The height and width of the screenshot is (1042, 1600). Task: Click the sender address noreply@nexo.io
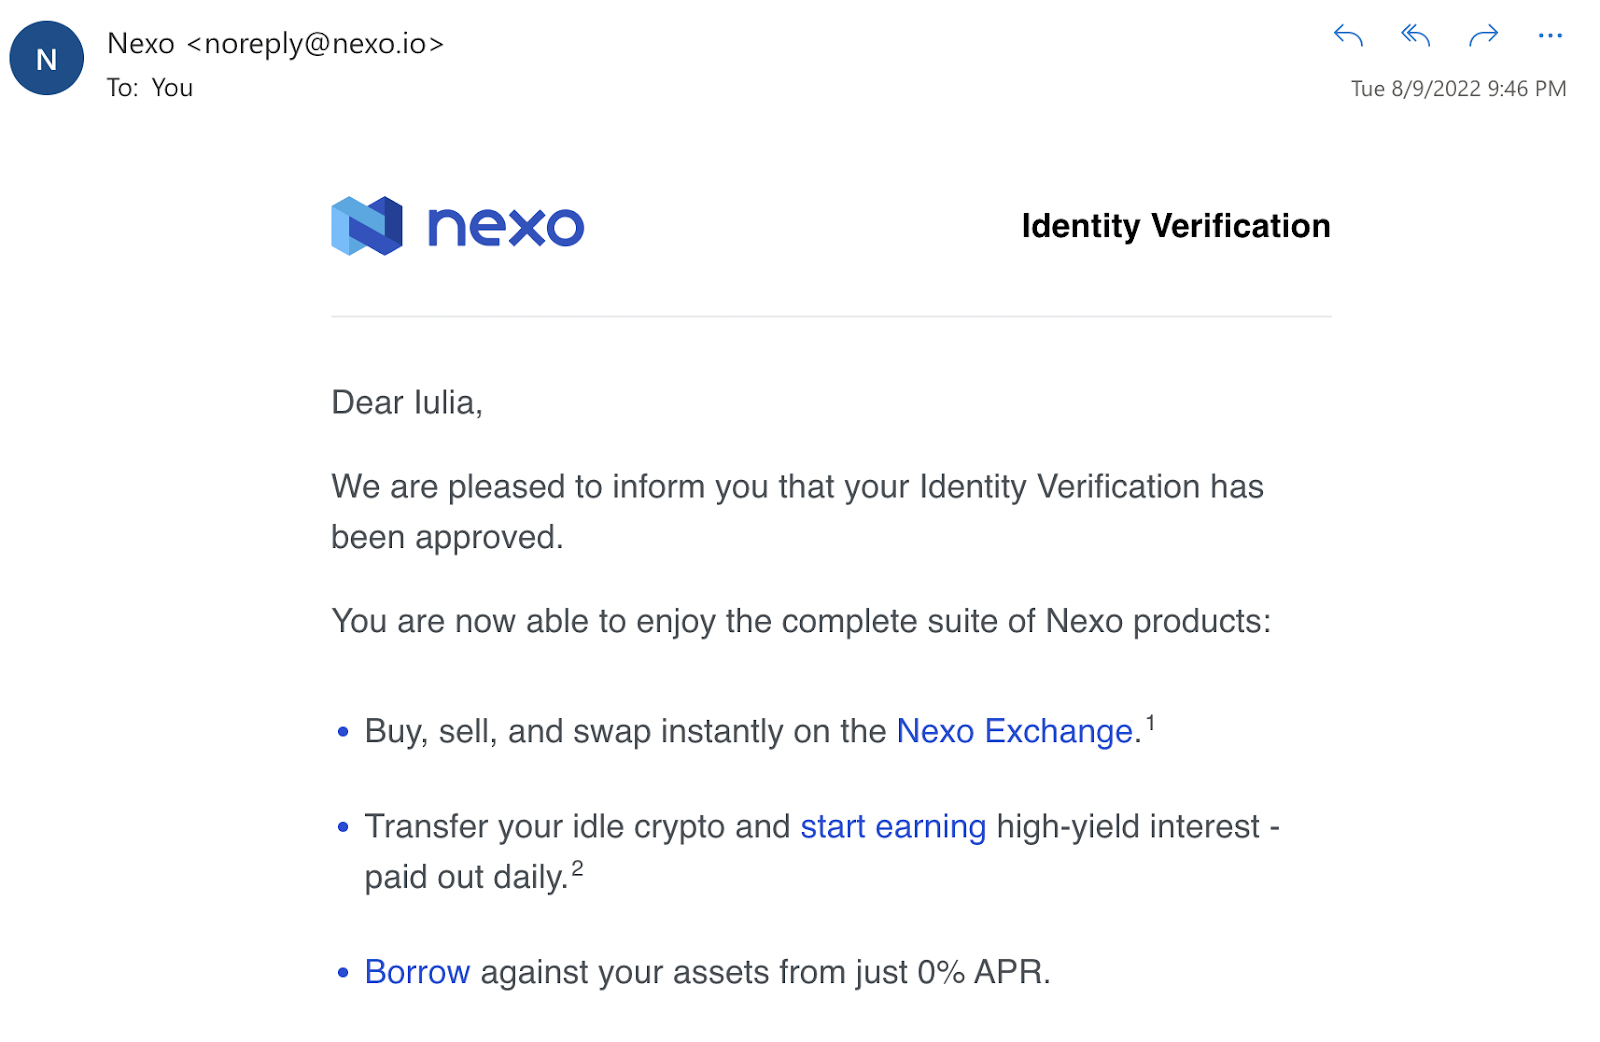(x=316, y=44)
